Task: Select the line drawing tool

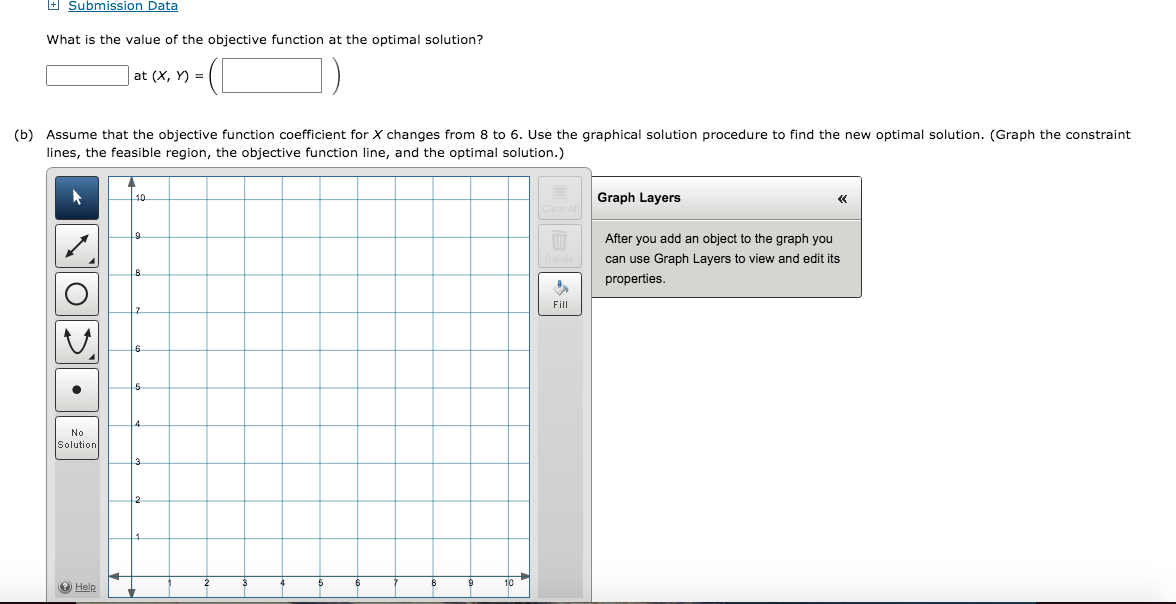Action: [x=76, y=246]
